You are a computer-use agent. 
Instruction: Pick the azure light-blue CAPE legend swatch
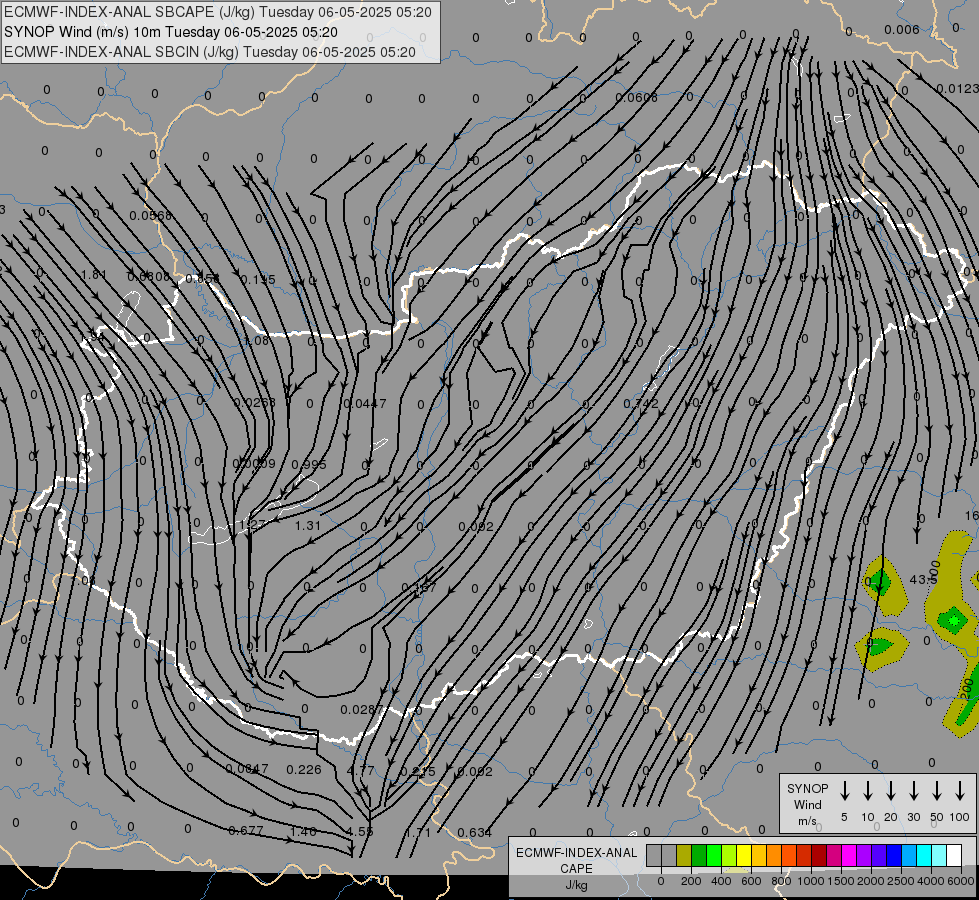(908, 856)
